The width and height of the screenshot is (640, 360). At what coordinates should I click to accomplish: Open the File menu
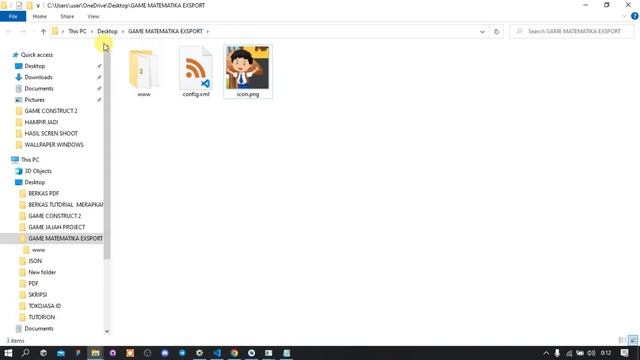point(13,16)
